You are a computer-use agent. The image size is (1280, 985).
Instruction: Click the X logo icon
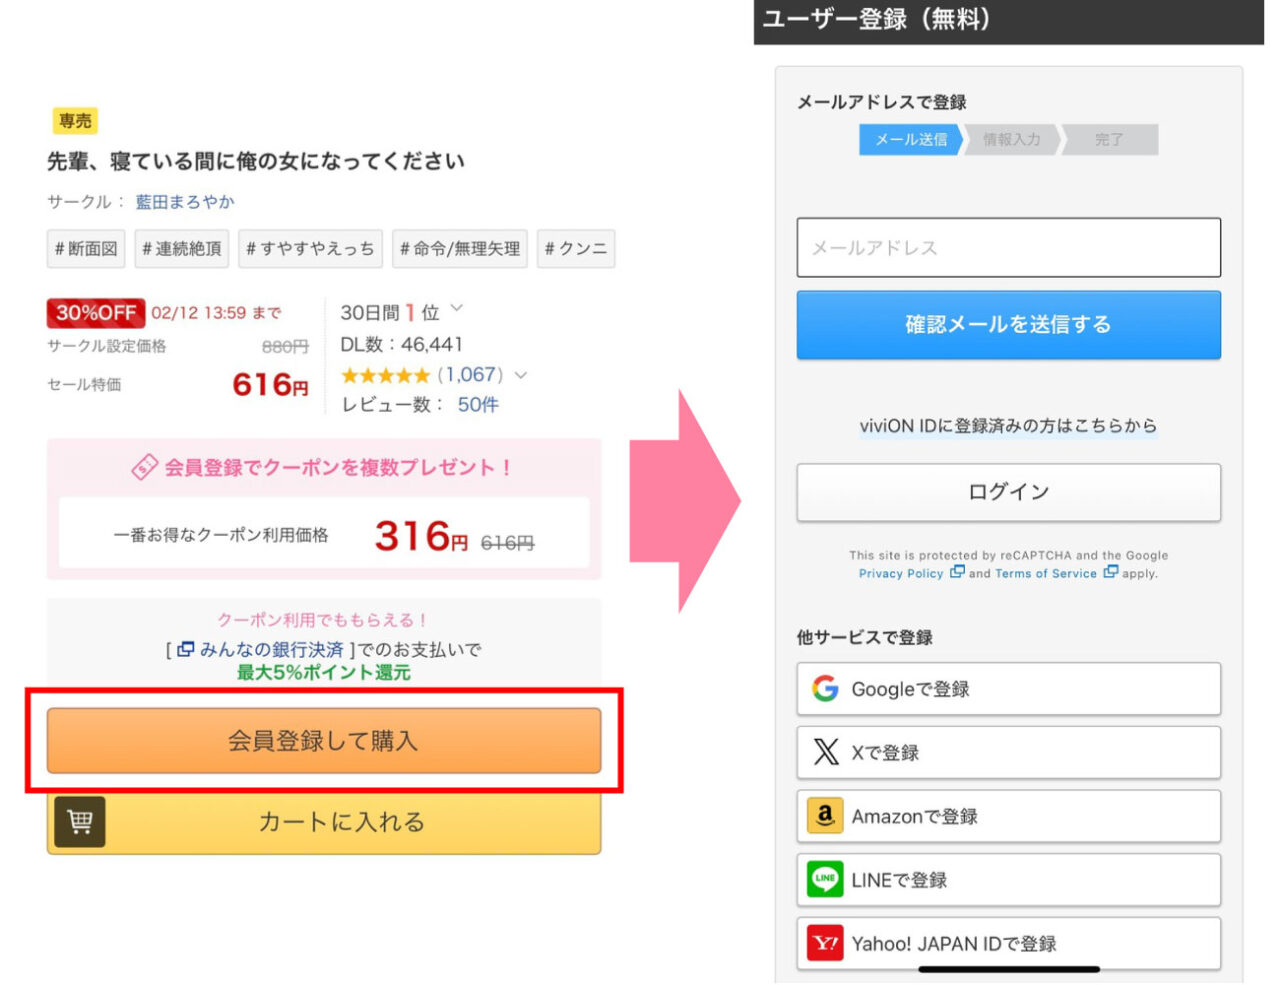pyautogui.click(x=826, y=752)
